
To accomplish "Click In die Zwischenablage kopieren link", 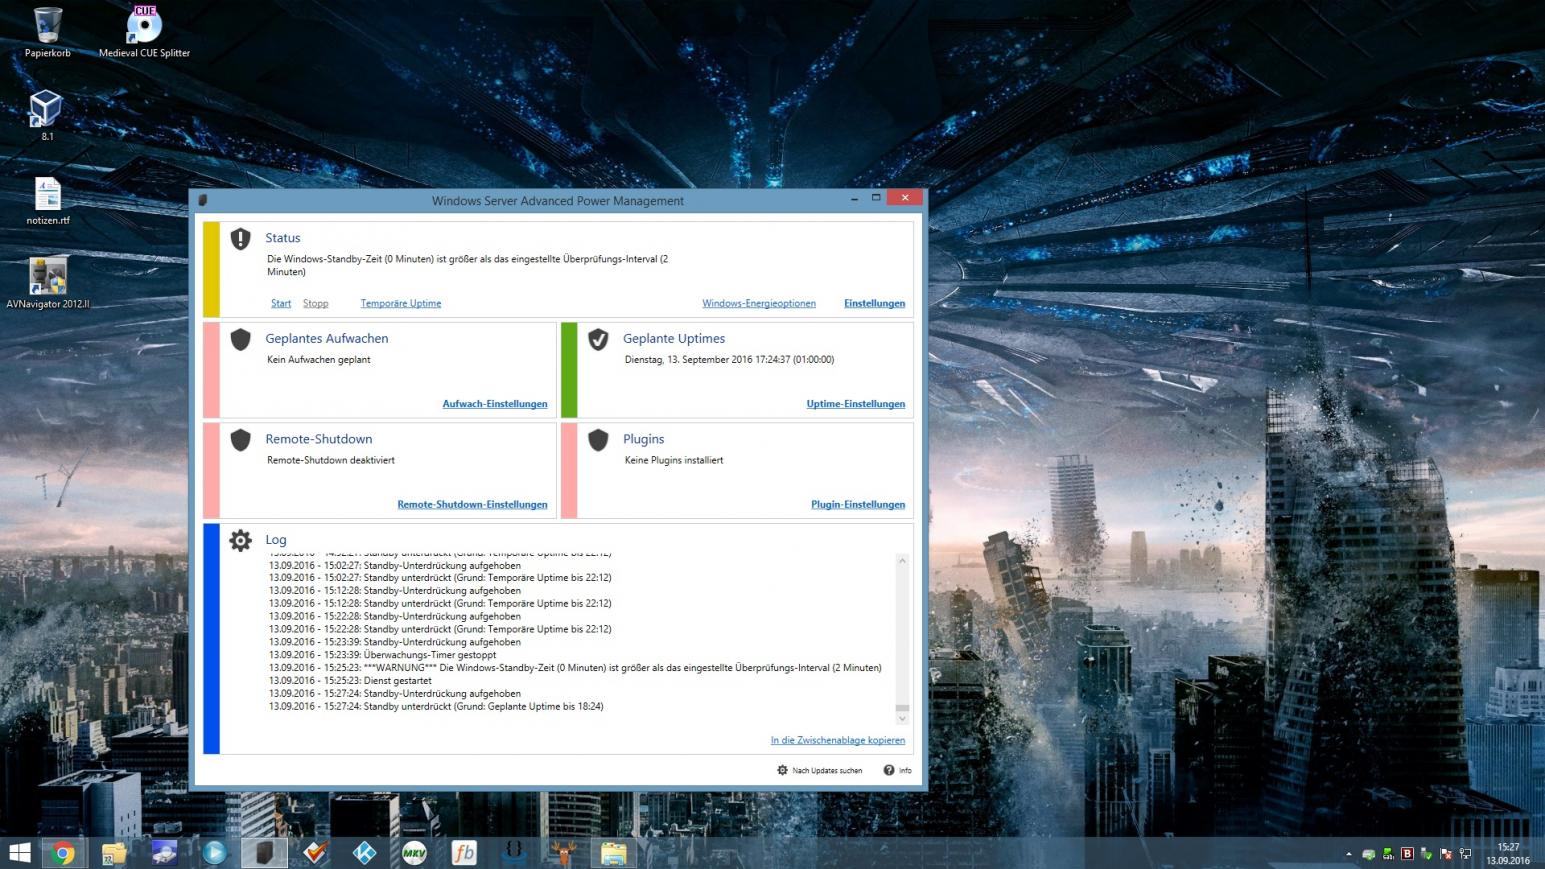I will click(x=838, y=740).
